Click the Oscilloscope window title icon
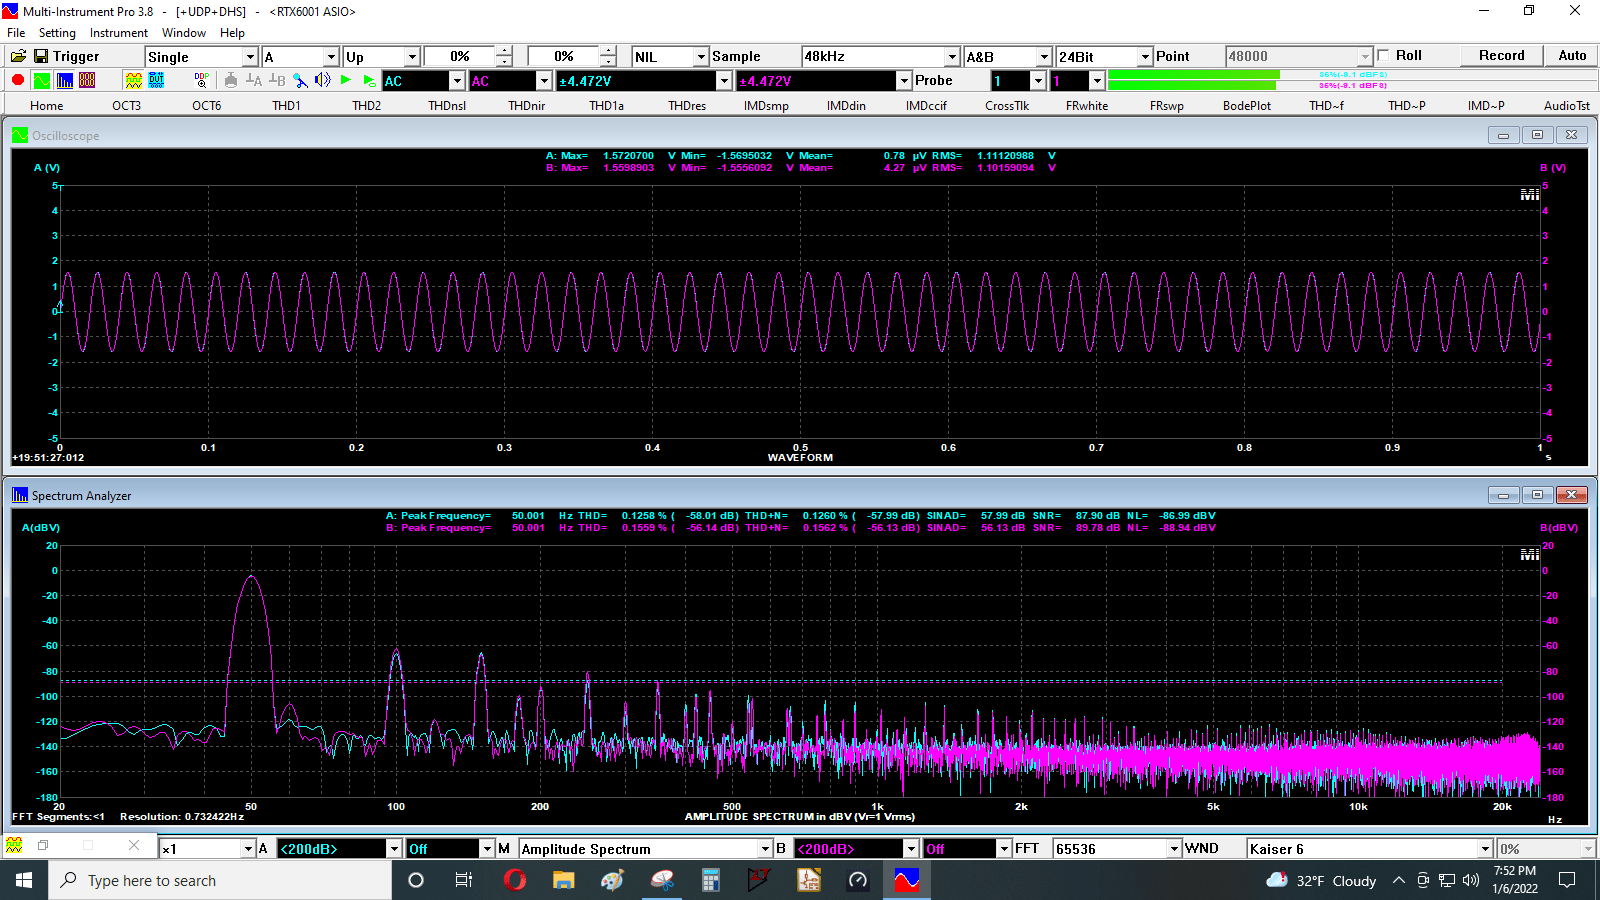 click(x=20, y=135)
